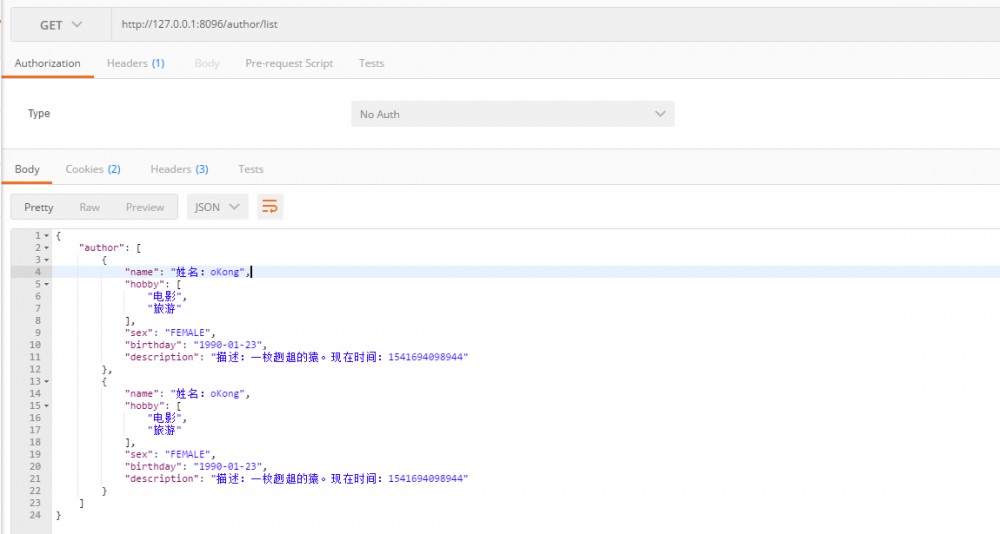
Task: Collapse the hobby array at line 5
Action: point(47,285)
